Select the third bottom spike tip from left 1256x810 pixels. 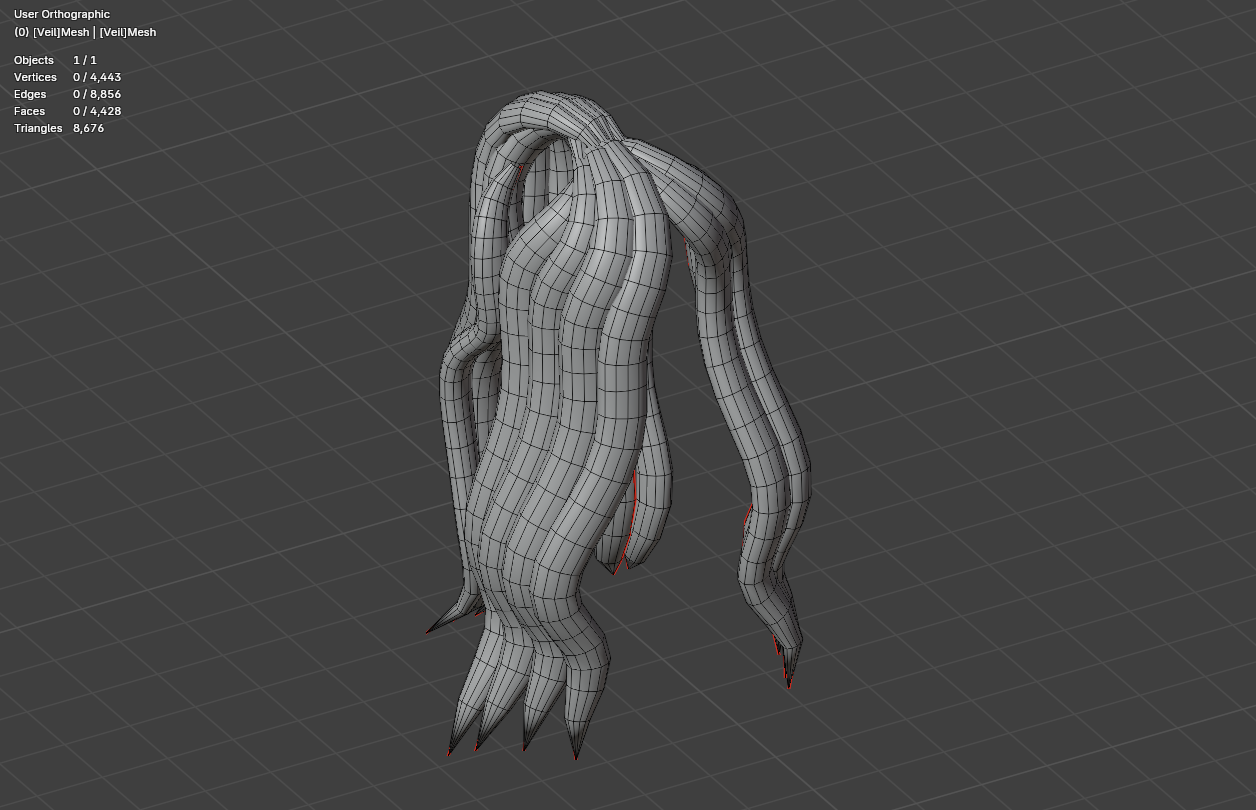tap(524, 748)
